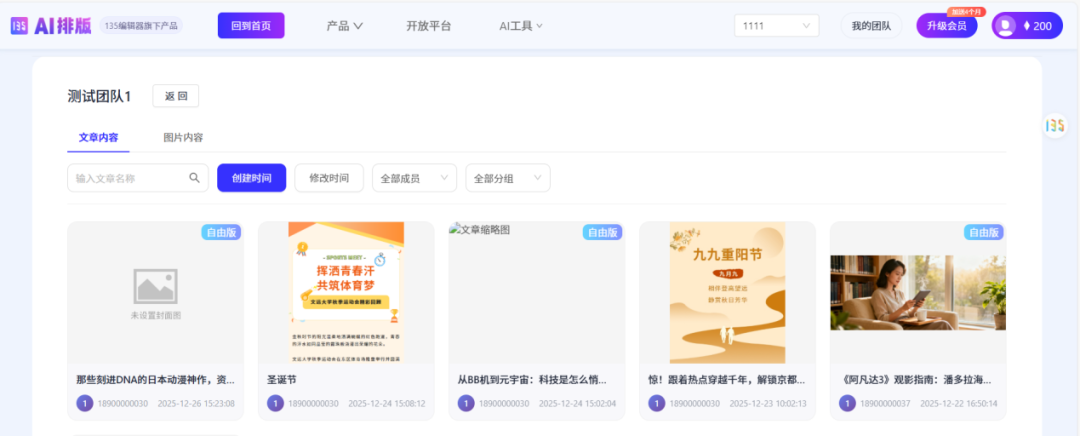Viewport: 1080px width, 436px height.
Task: Click the title 从BB机到元宇宙：科技是怎么悄
Action: tap(532, 380)
